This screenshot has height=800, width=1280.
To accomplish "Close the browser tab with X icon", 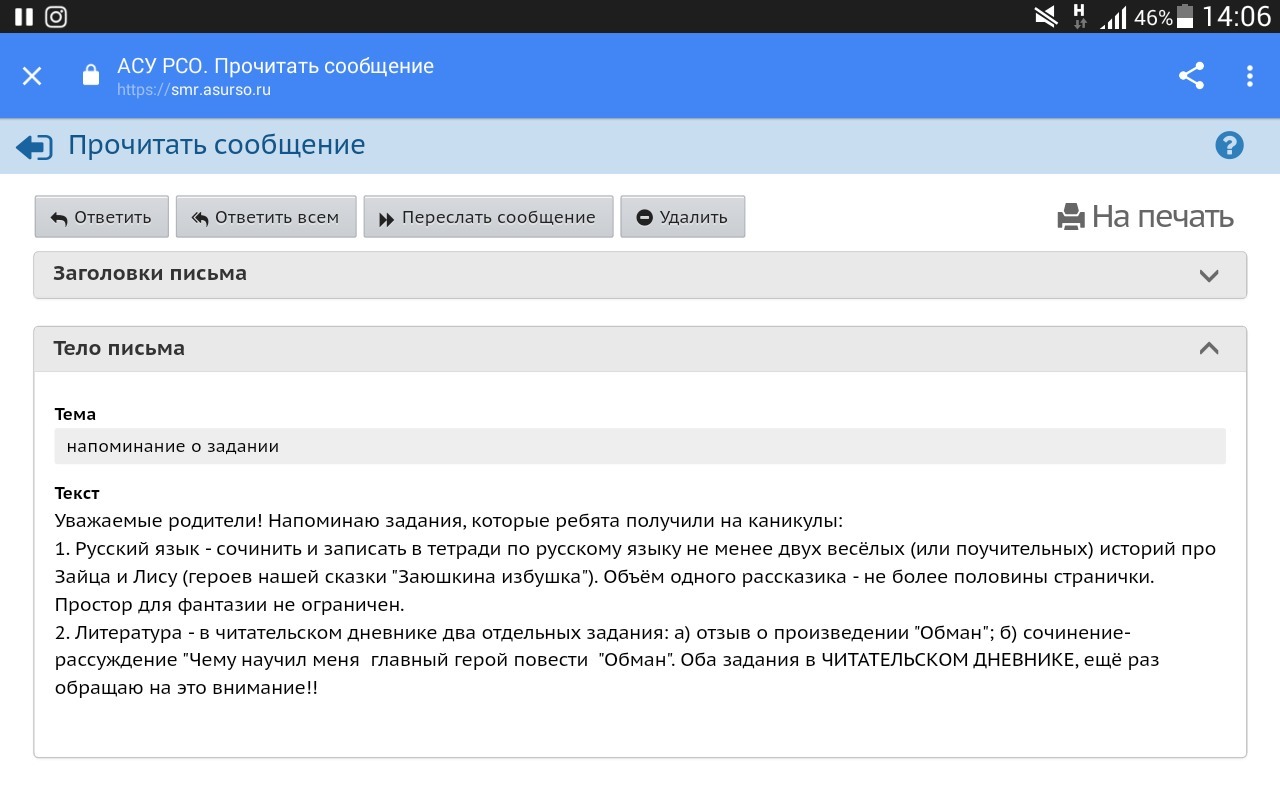I will (x=32, y=76).
